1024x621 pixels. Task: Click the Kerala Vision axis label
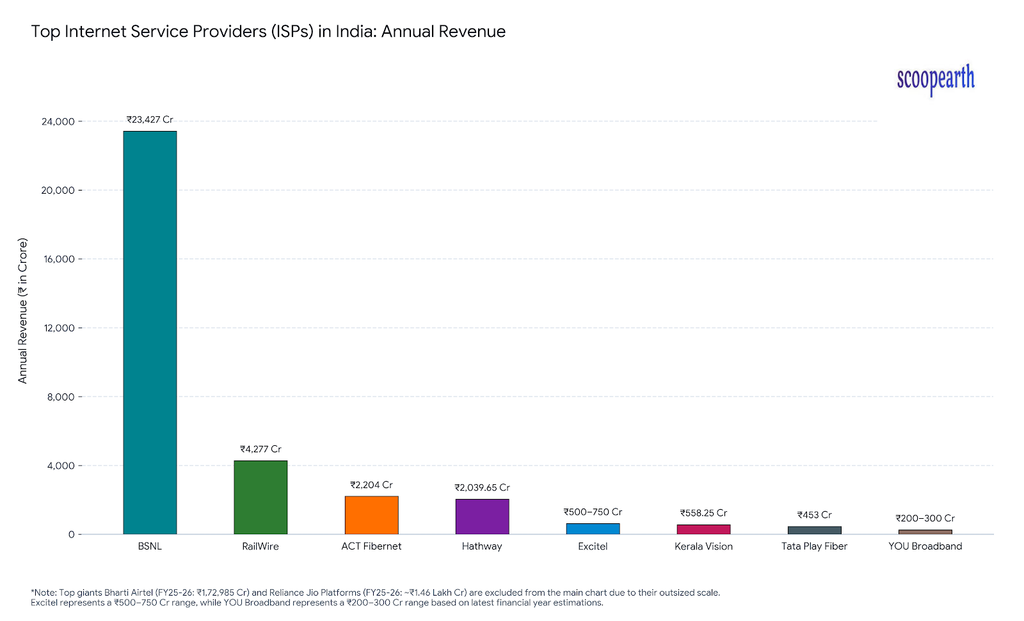click(x=703, y=546)
